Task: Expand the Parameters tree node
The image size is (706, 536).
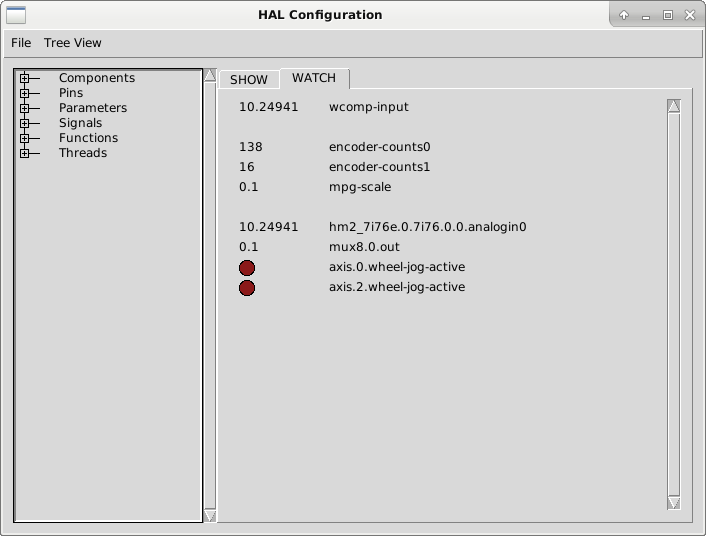Action: (x=24, y=108)
